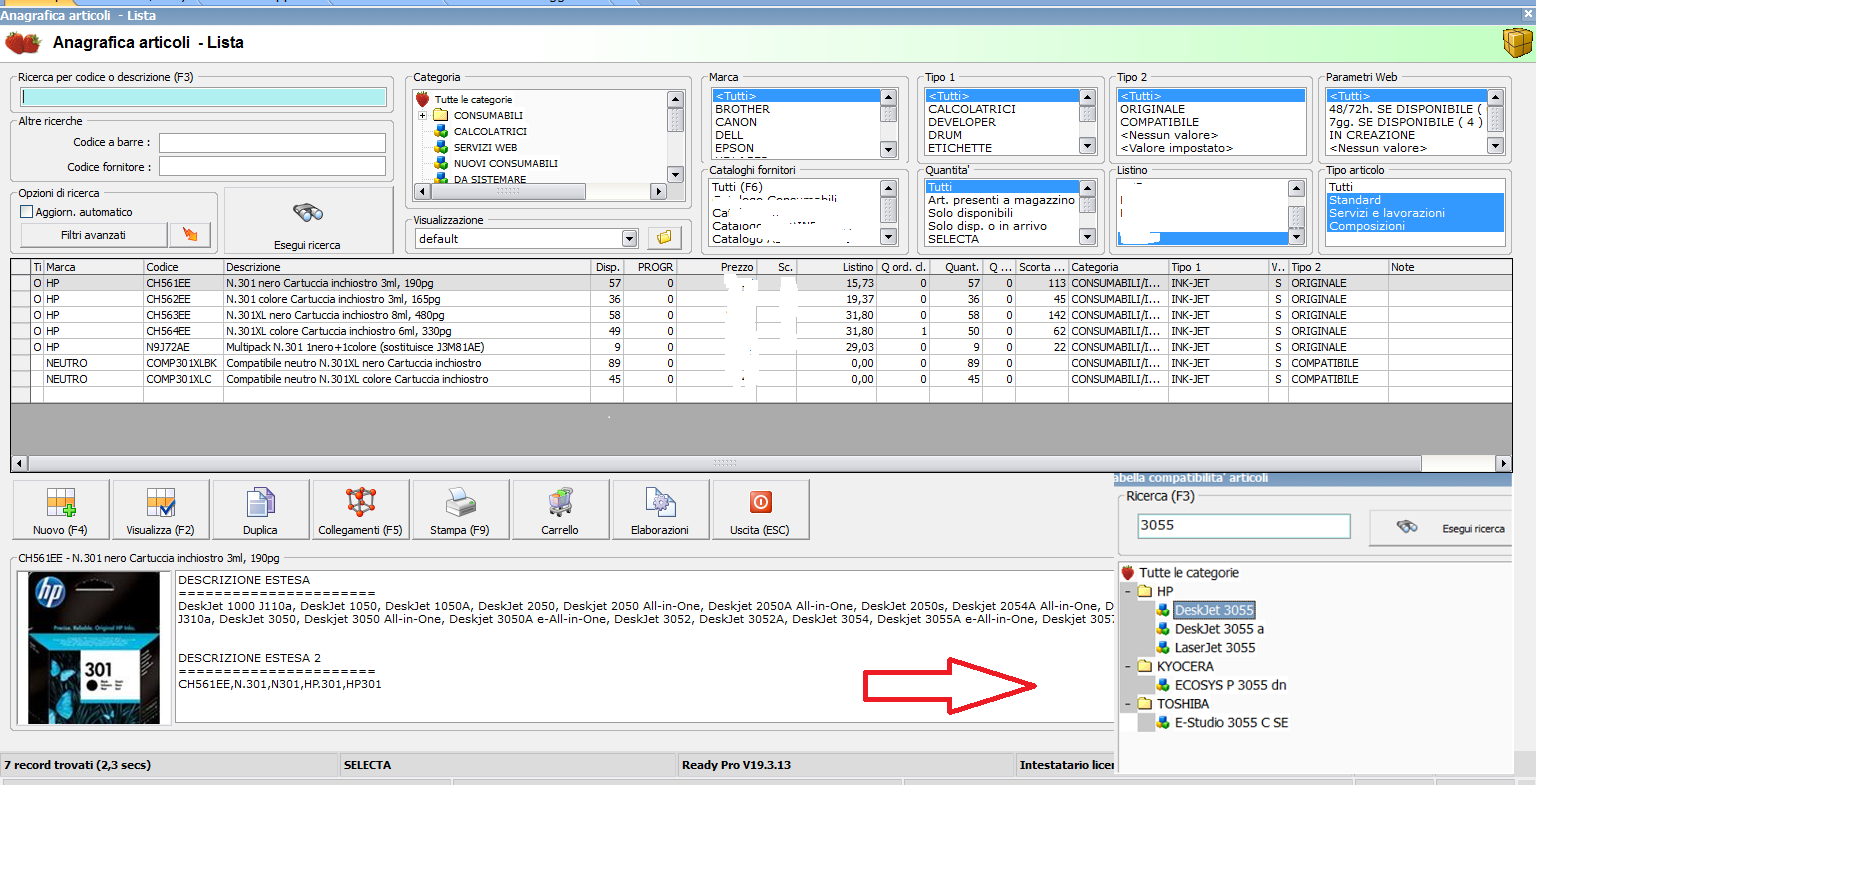
Task: Click the Marca list down-arrow
Action: click(x=888, y=149)
